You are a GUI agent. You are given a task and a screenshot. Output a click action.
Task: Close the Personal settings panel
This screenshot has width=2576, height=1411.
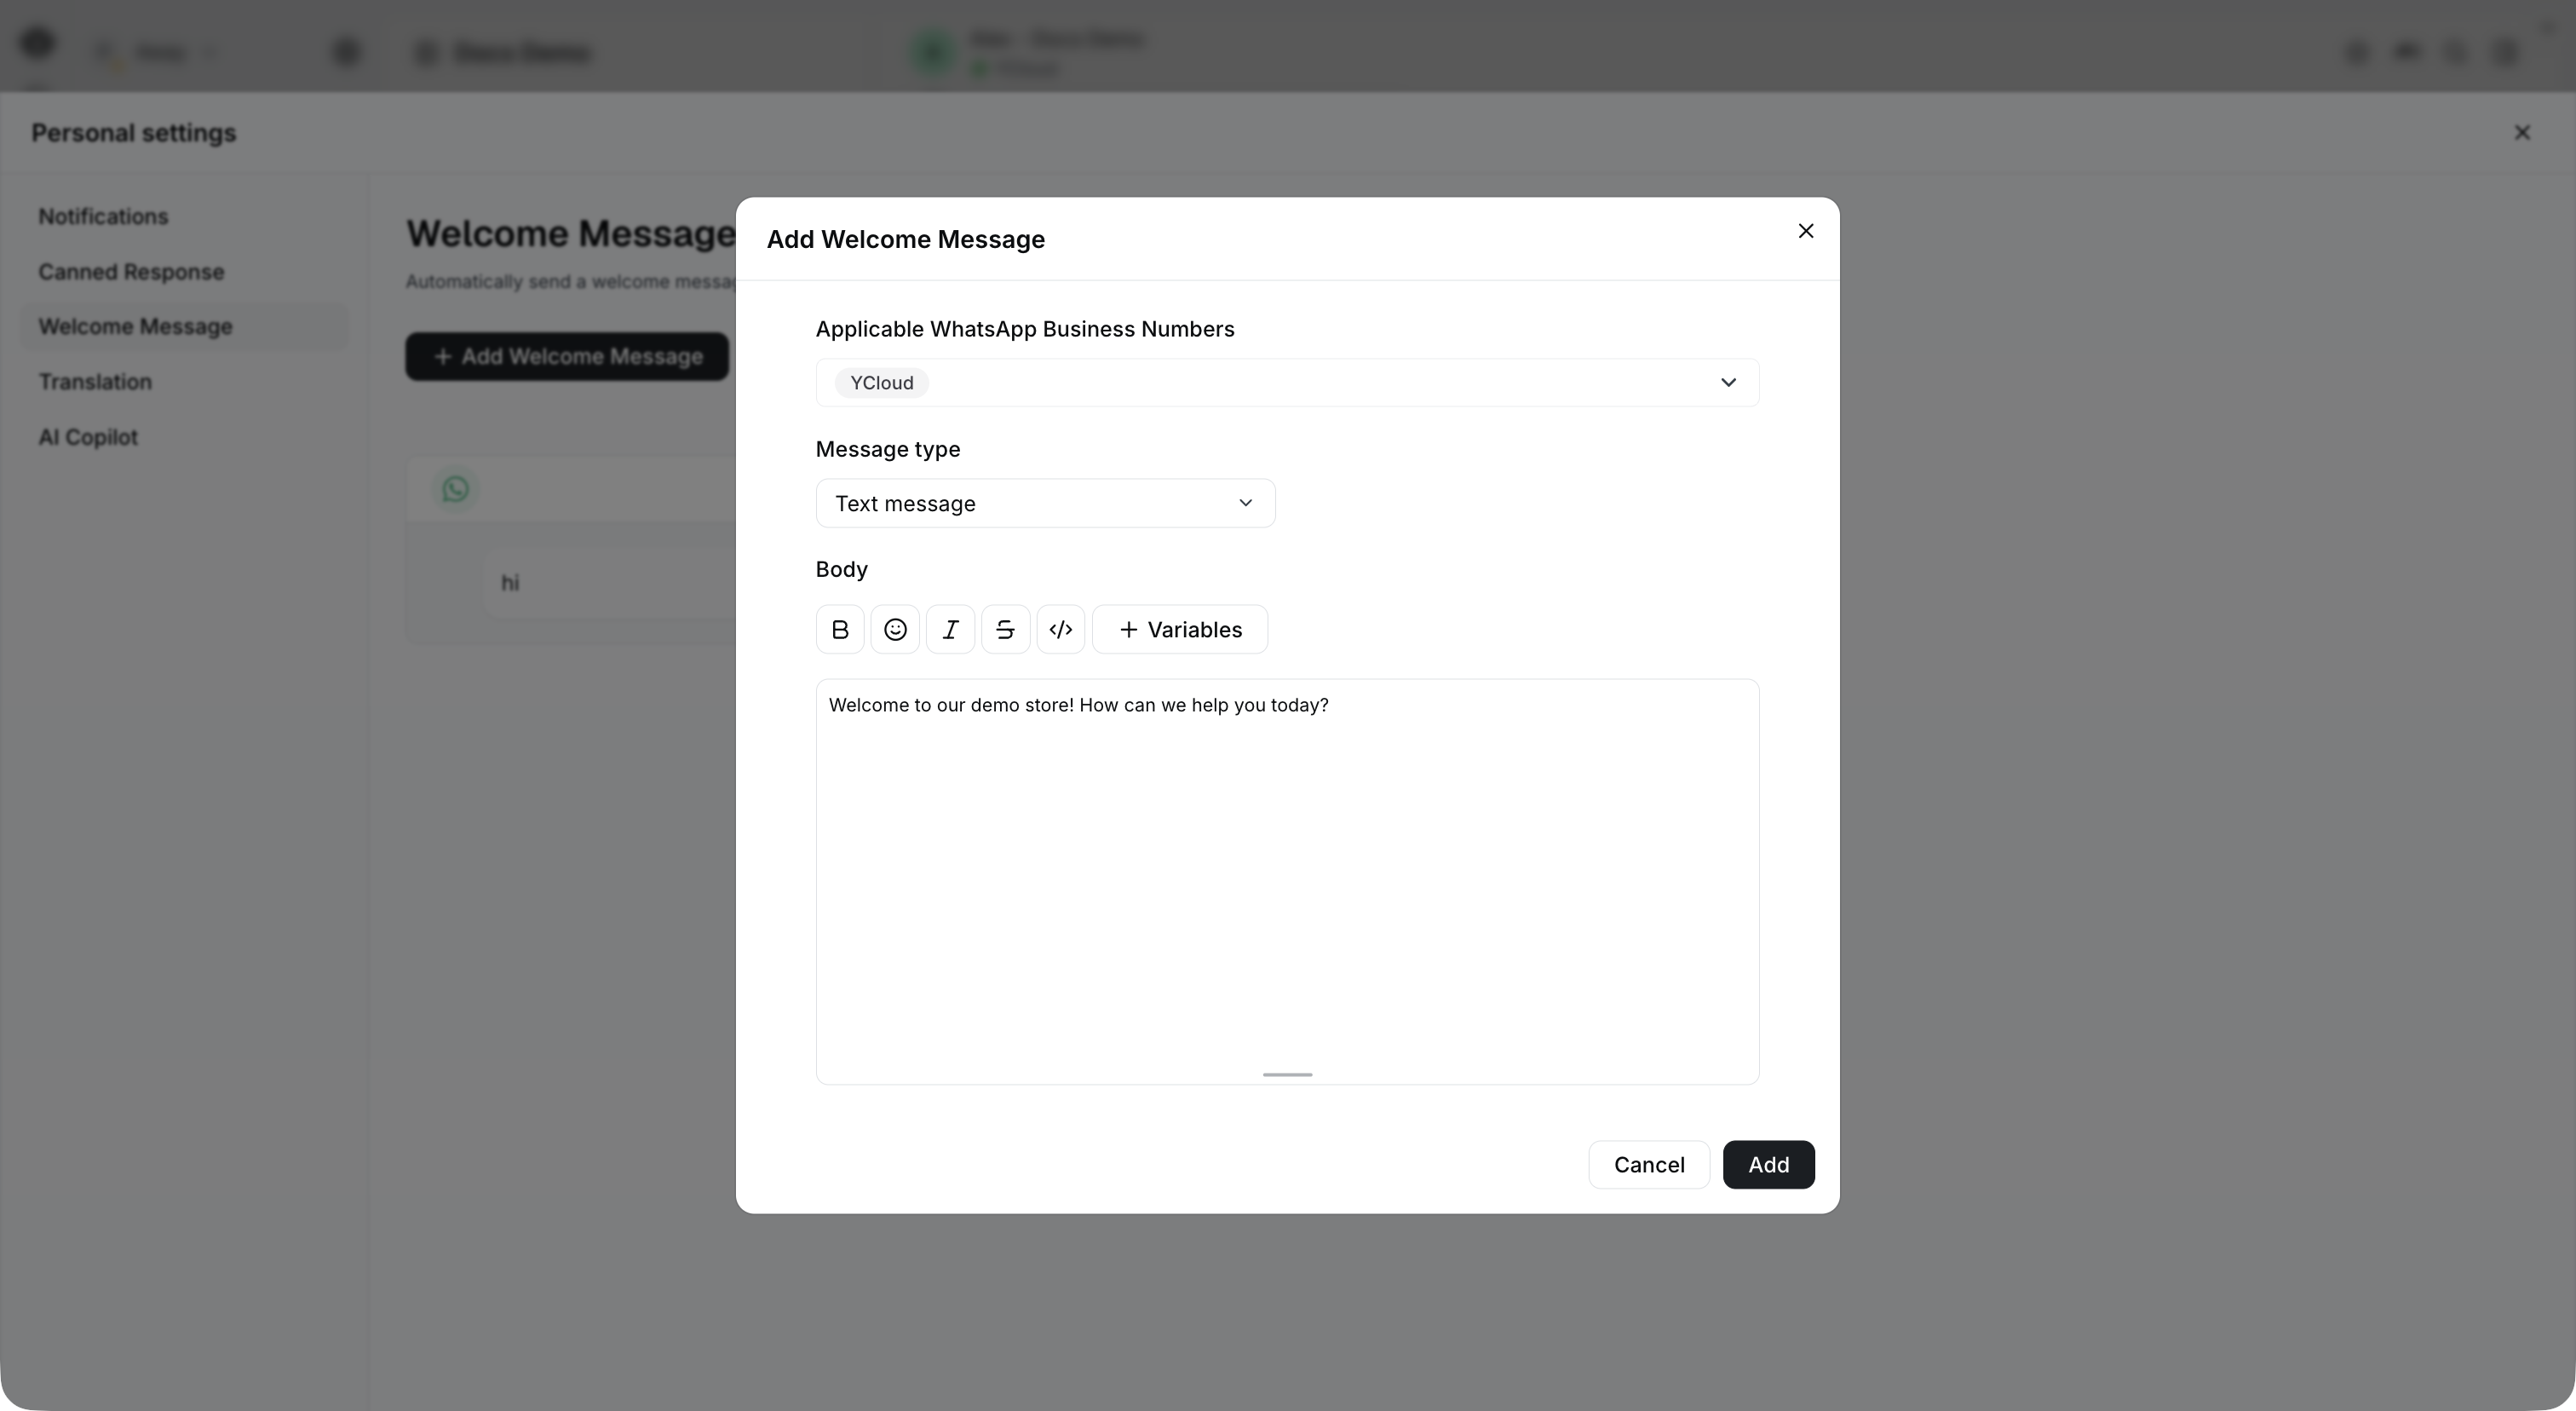(x=2522, y=132)
